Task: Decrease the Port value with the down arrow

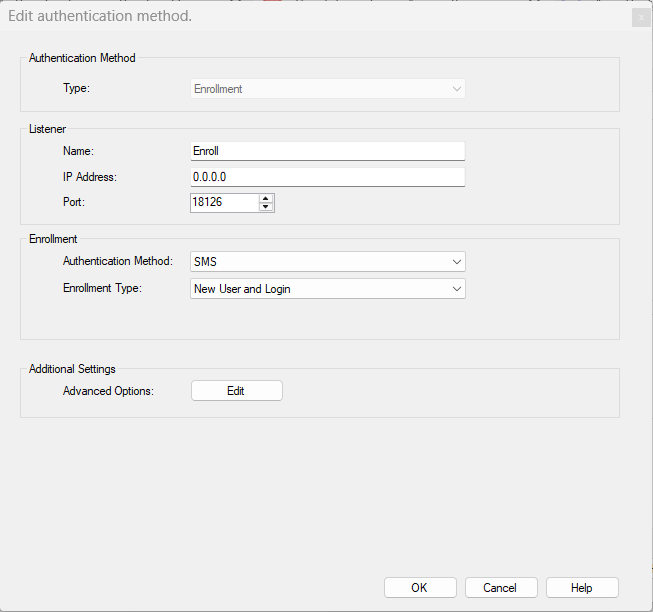Action: coord(266,207)
